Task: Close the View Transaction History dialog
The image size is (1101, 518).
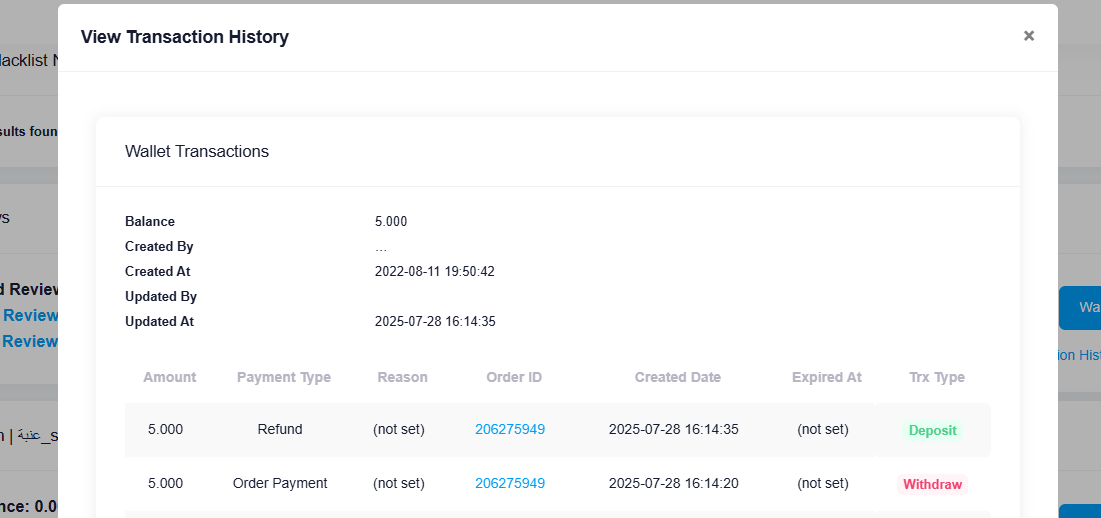Action: (x=1029, y=36)
